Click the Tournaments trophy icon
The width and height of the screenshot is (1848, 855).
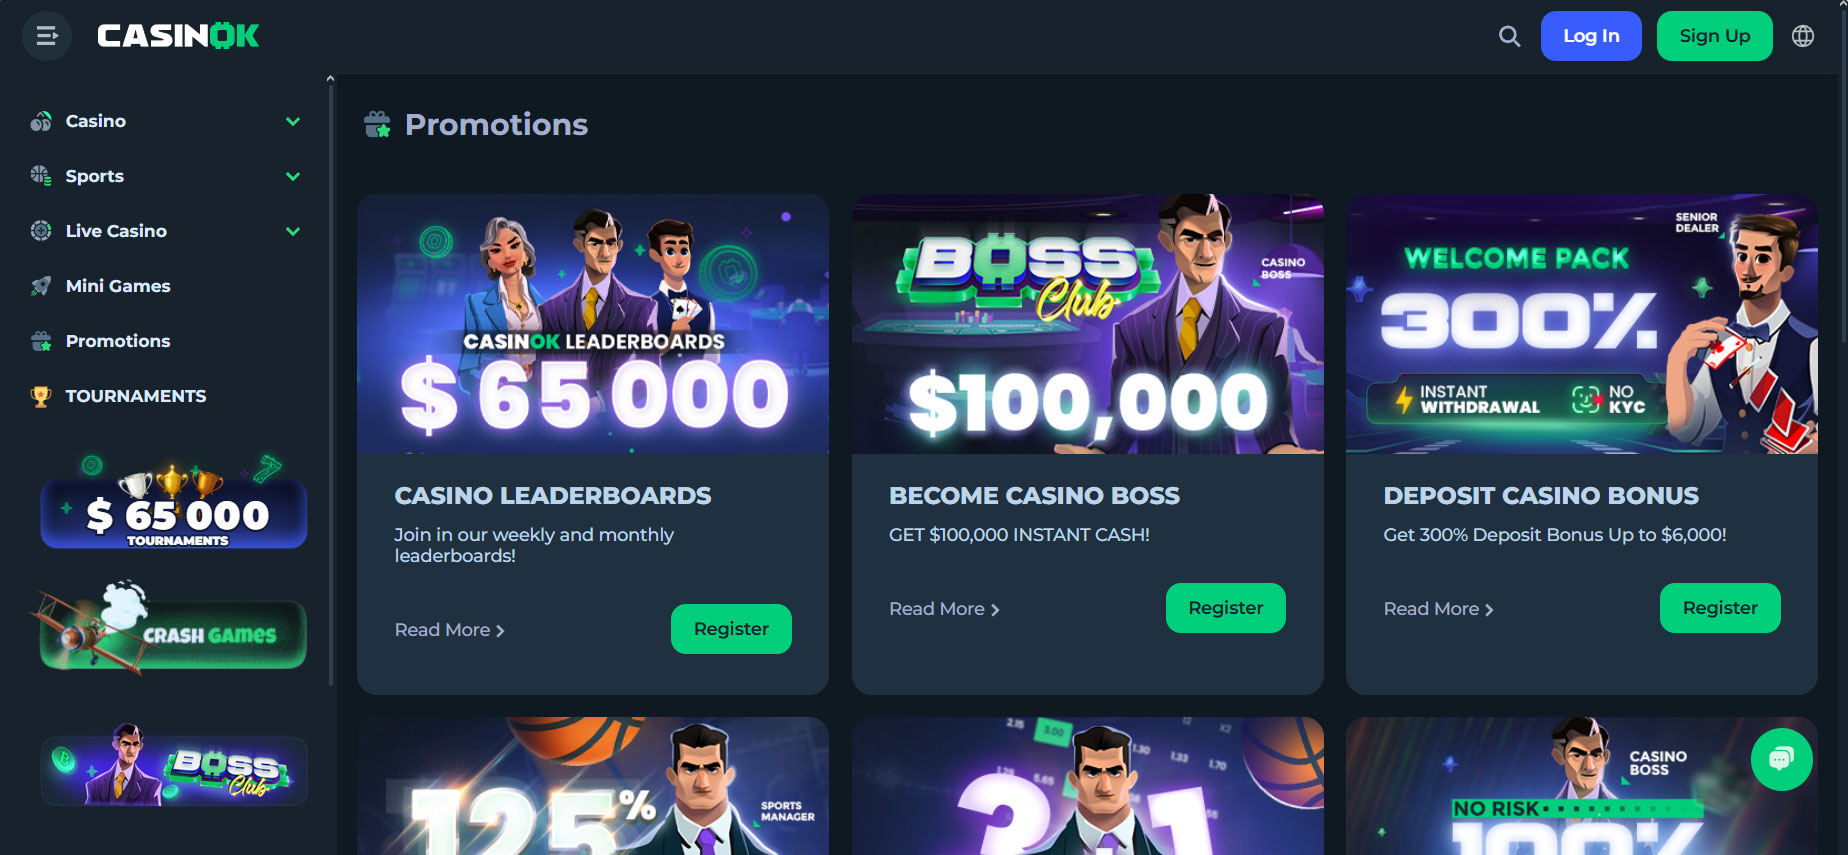pyautogui.click(x=41, y=396)
